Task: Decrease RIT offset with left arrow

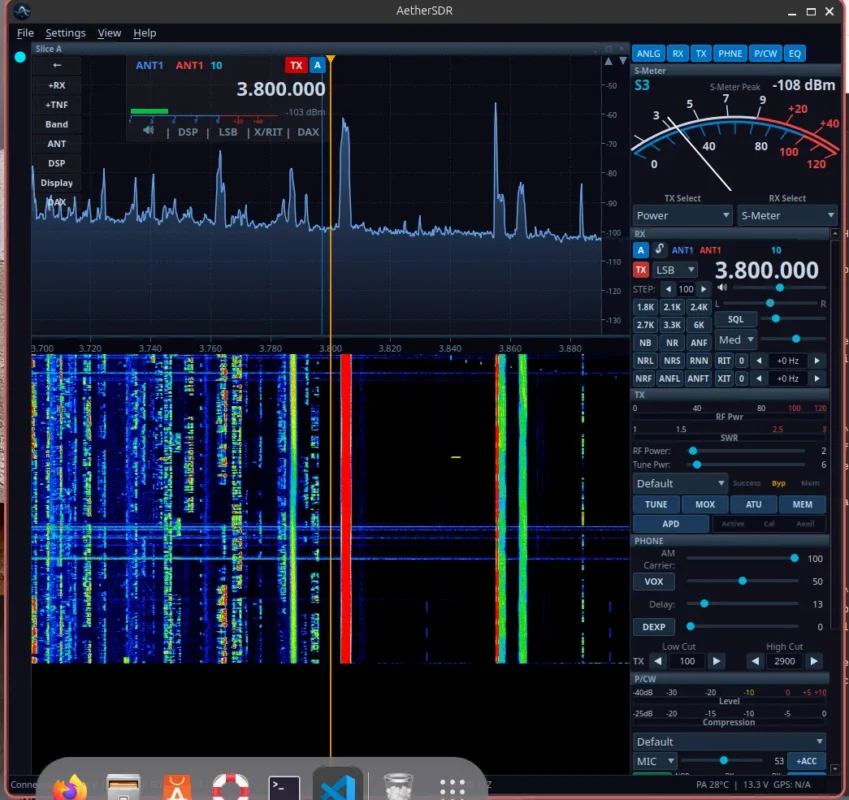Action: point(759,360)
